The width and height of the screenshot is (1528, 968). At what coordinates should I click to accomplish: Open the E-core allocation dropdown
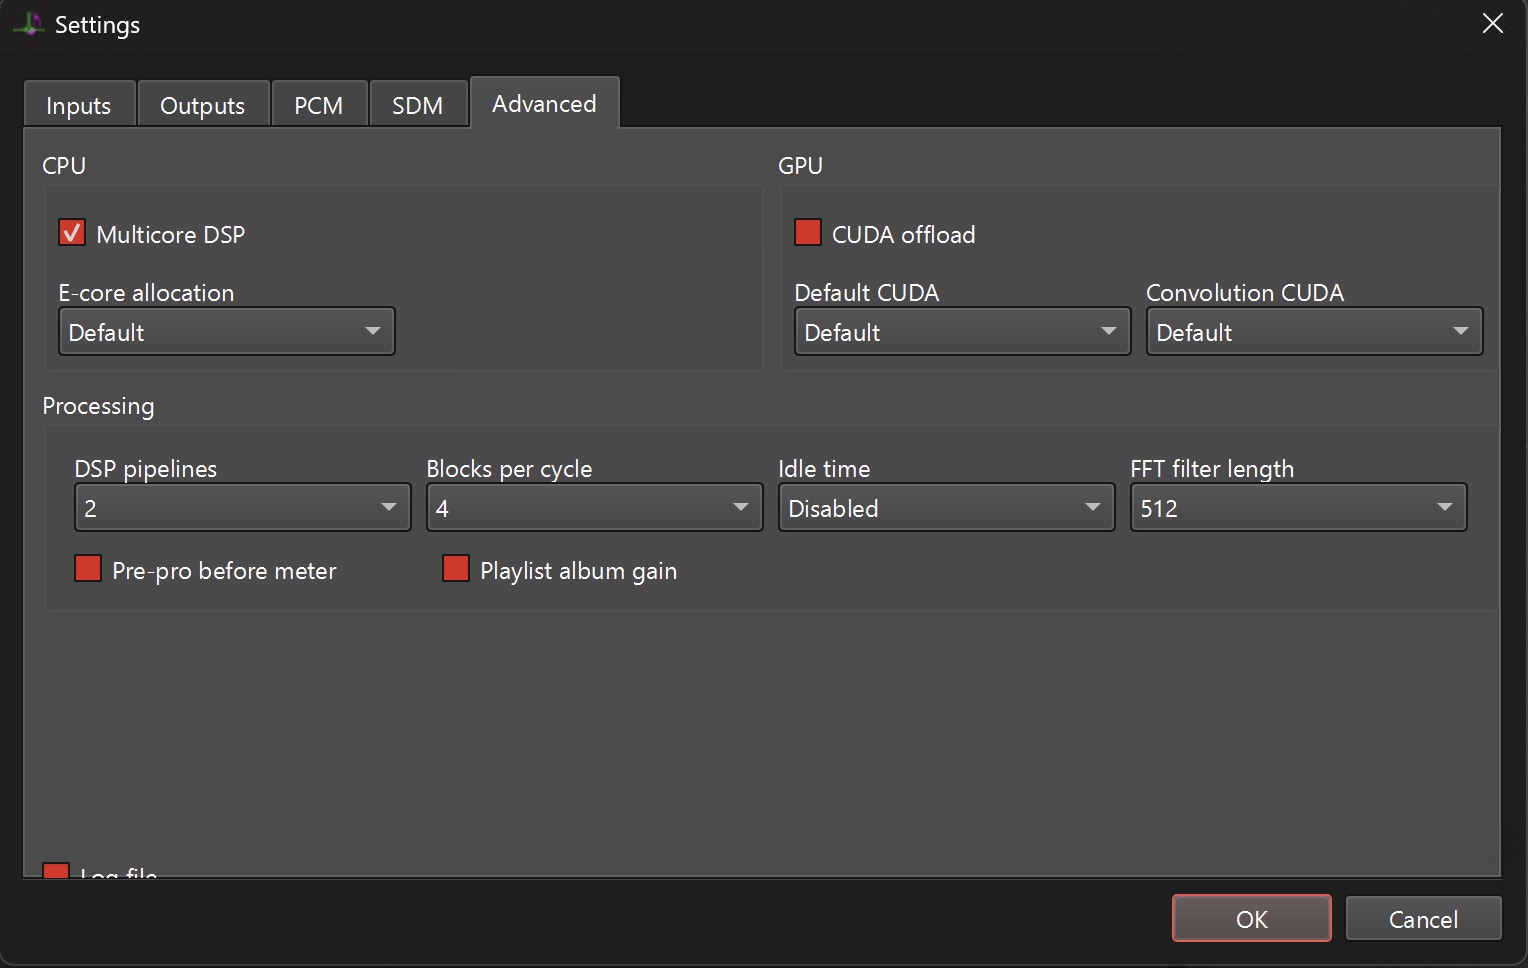pyautogui.click(x=227, y=331)
